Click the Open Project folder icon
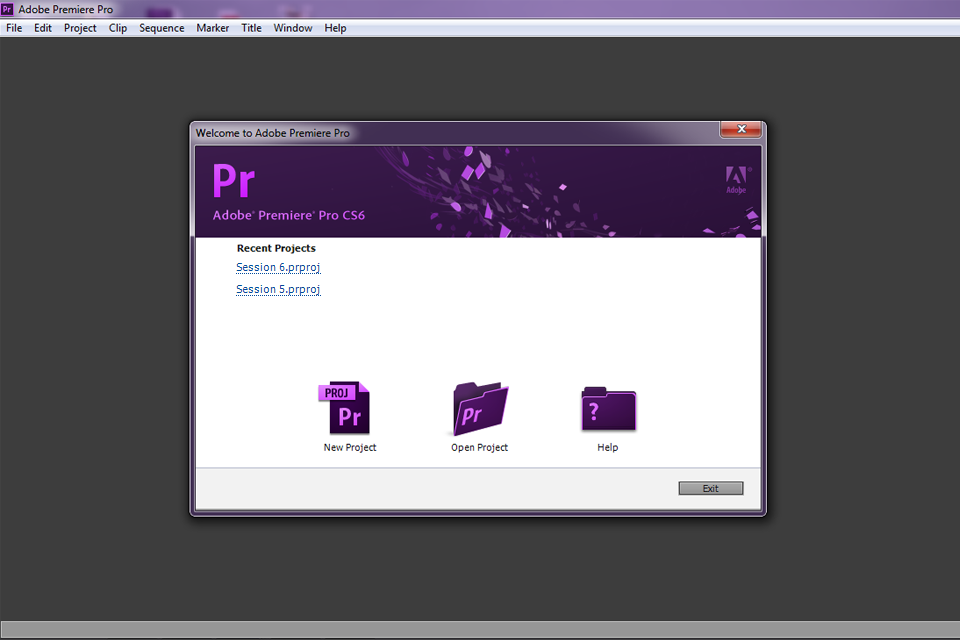 481,408
